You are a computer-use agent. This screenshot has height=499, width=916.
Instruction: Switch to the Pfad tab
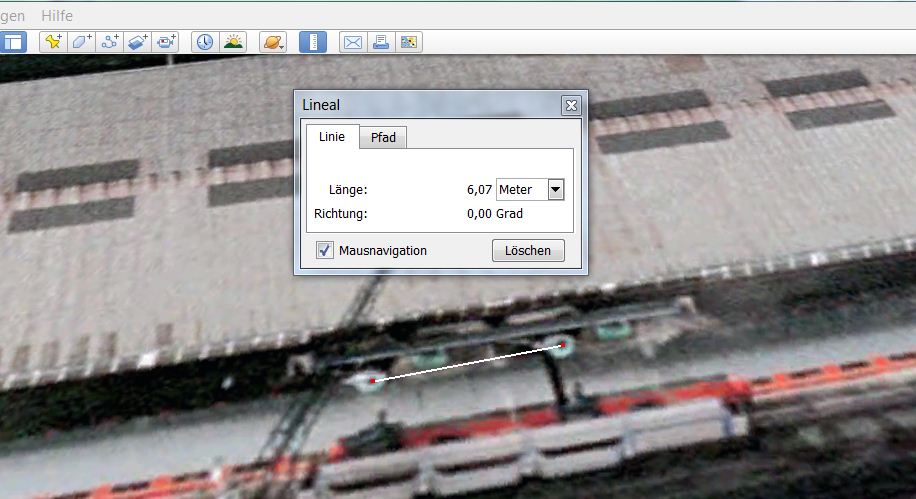383,137
